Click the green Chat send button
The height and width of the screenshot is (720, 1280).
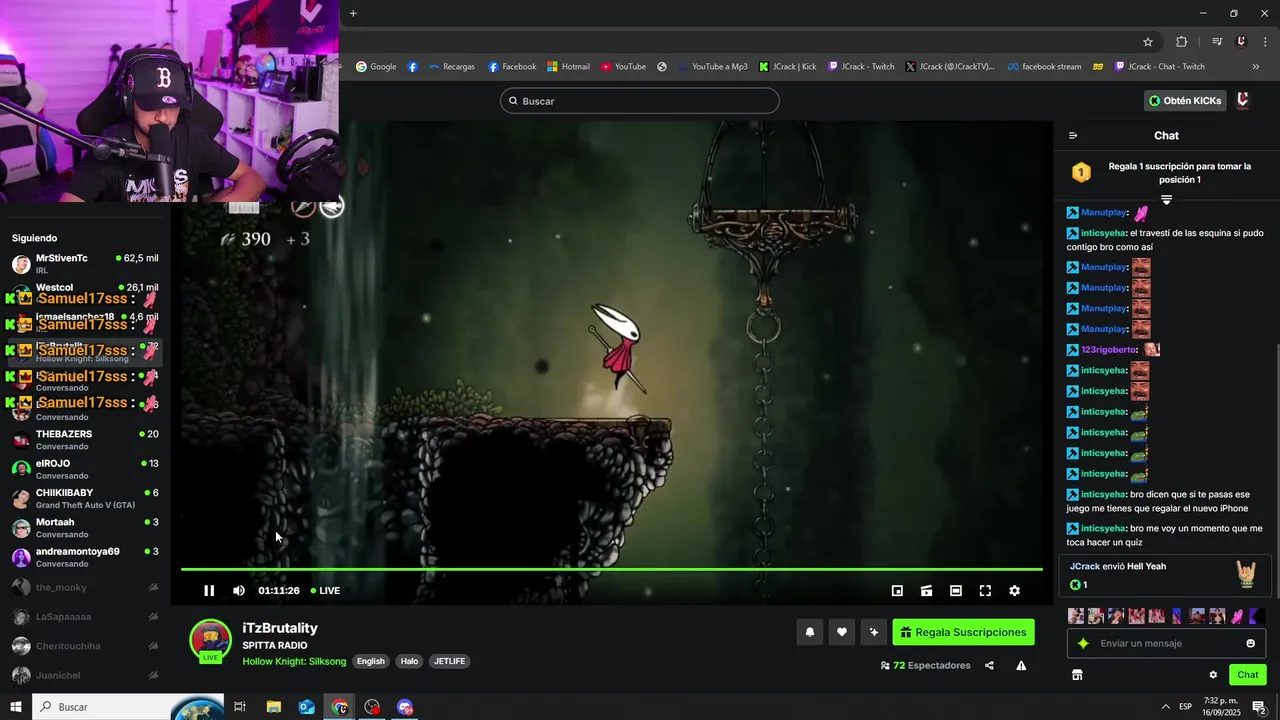point(1248,675)
